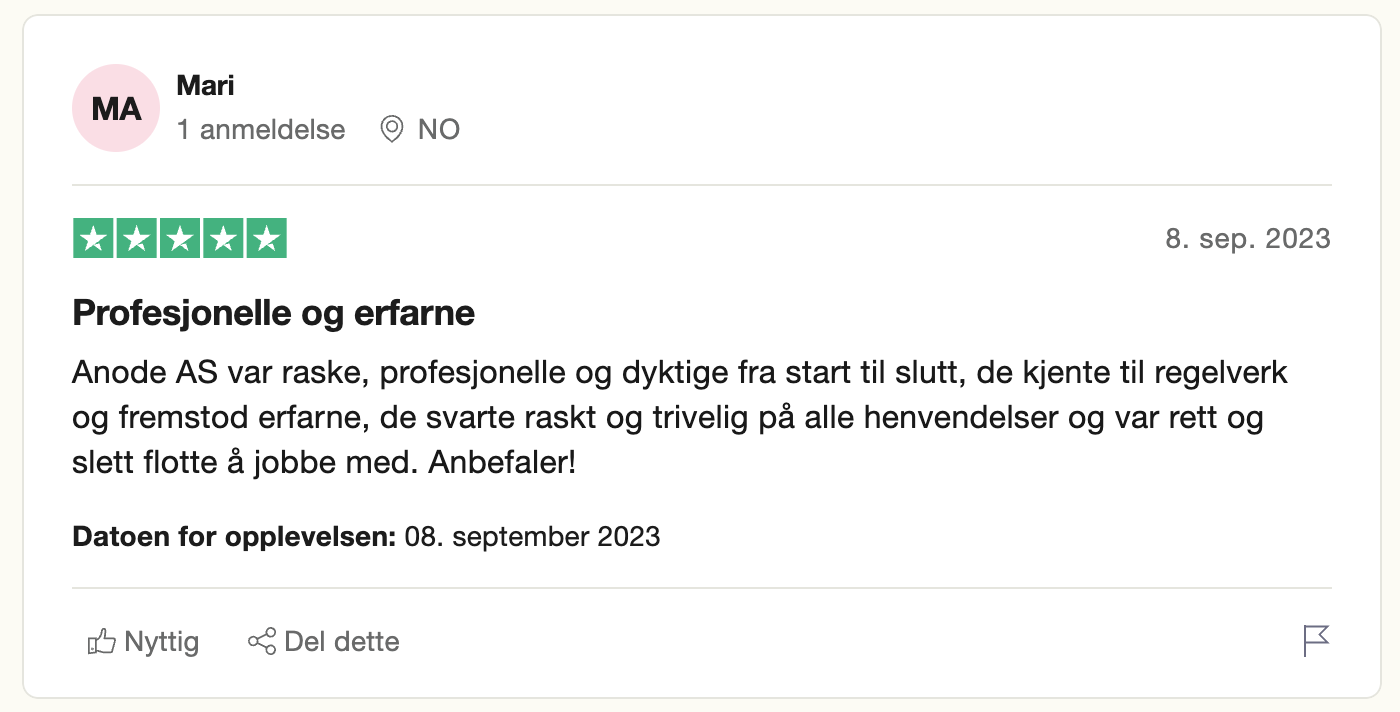Click the review date '8. sep. 2023'
The image size is (1400, 712).
[x=1248, y=239]
